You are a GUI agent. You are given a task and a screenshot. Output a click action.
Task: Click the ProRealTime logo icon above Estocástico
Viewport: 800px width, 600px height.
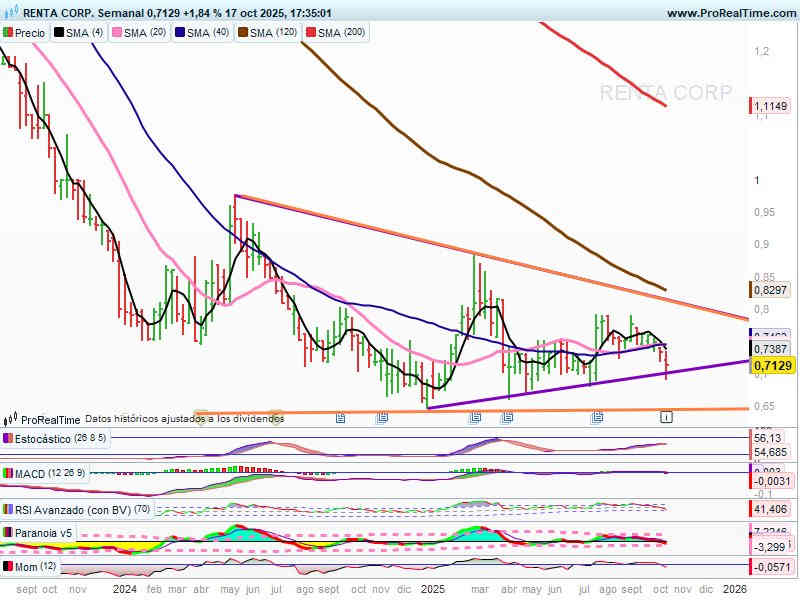12,419
